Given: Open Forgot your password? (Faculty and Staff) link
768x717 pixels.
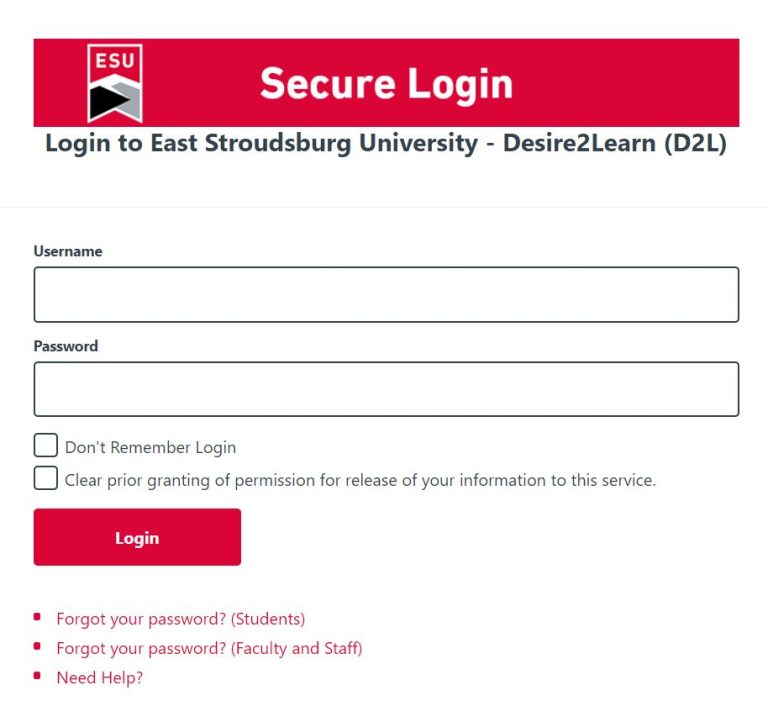Looking at the screenshot, I should pos(209,649).
